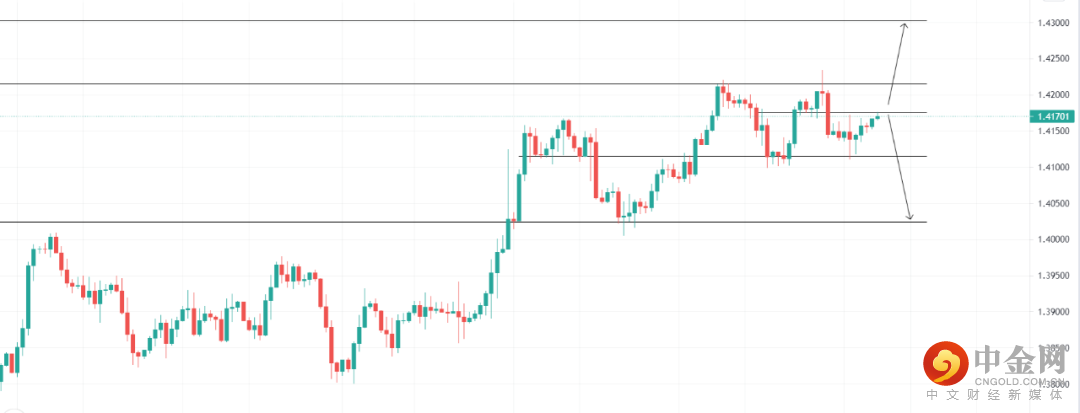Viewport: 1080px width, 413px height.
Task: Click the 1.39000 price axis label
Action: click(x=1052, y=311)
